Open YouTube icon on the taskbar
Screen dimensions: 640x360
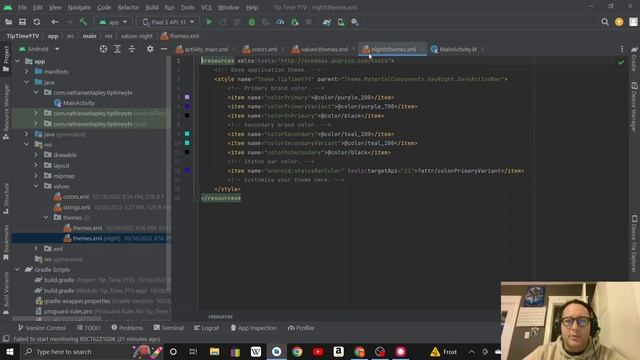318,351
